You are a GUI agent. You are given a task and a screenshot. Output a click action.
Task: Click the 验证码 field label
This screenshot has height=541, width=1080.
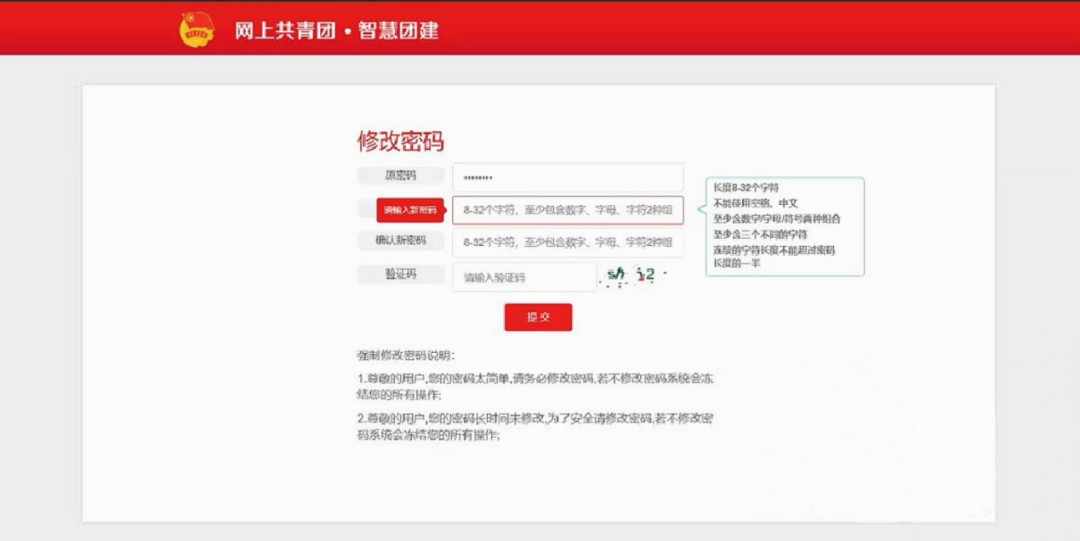pos(400,274)
